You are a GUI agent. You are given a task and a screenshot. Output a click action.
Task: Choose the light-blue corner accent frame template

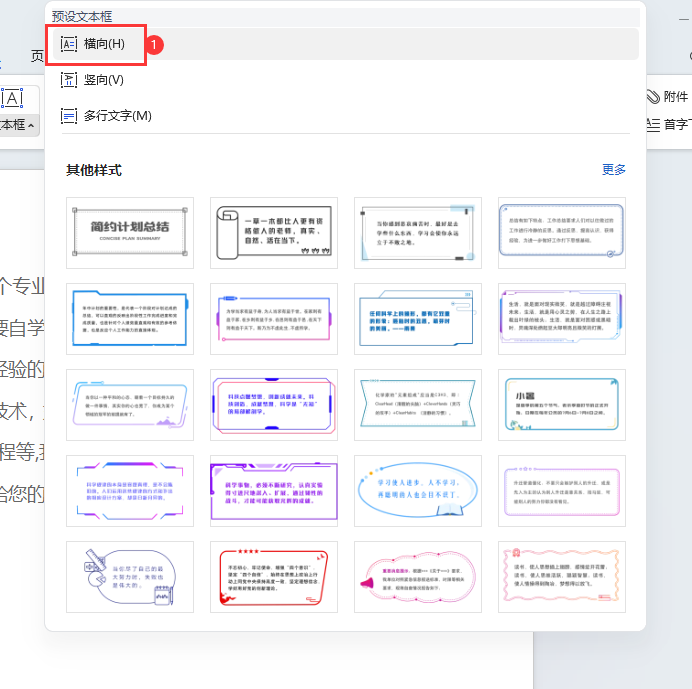click(417, 233)
